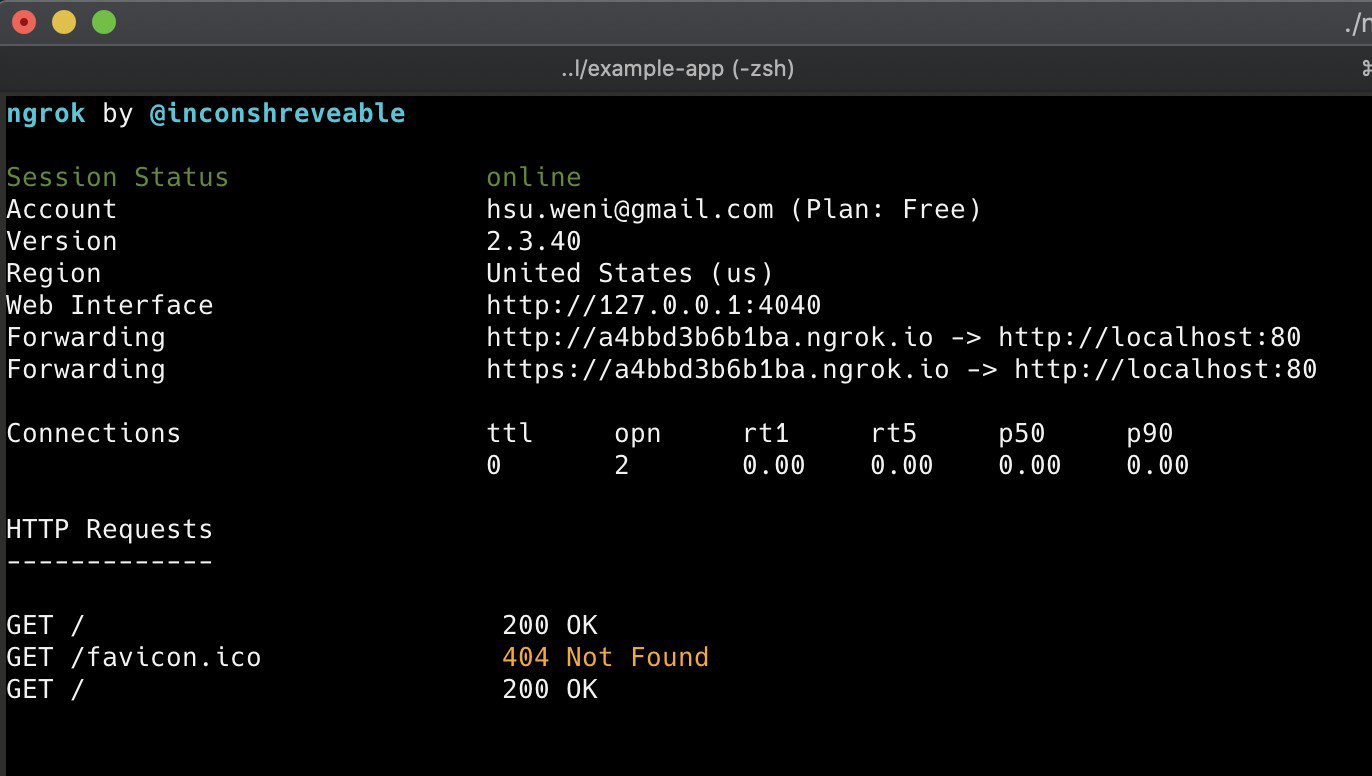The height and width of the screenshot is (776, 1372).
Task: Click the 'Forwarding' label of the https row
Action: (86, 369)
